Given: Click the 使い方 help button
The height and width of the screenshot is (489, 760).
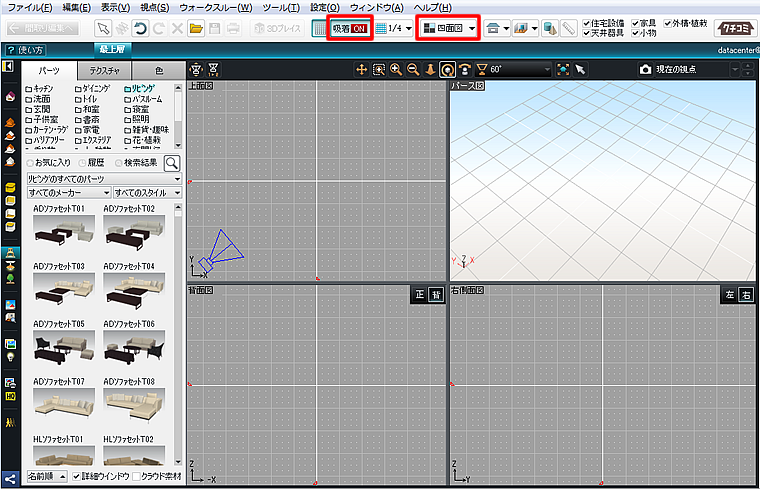Looking at the screenshot, I should (x=24, y=49).
